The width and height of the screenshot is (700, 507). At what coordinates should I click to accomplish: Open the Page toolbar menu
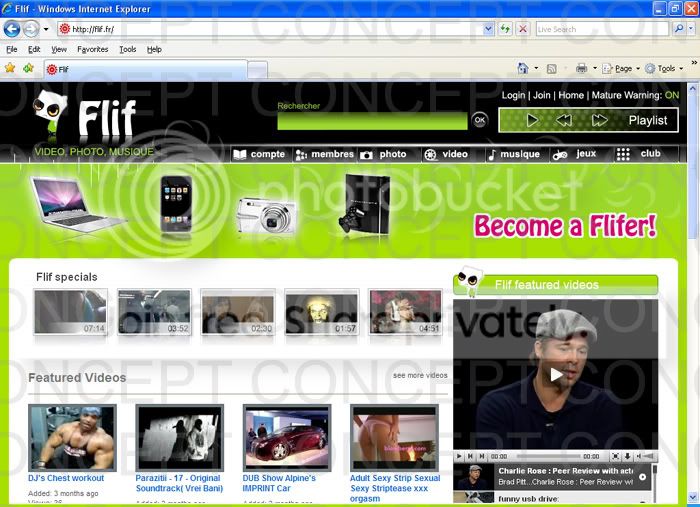click(x=621, y=69)
